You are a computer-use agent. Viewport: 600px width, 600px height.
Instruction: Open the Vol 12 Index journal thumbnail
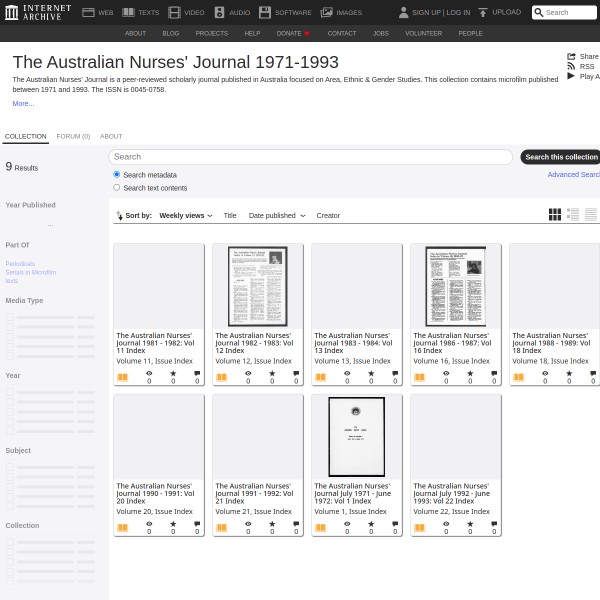pyautogui.click(x=257, y=286)
